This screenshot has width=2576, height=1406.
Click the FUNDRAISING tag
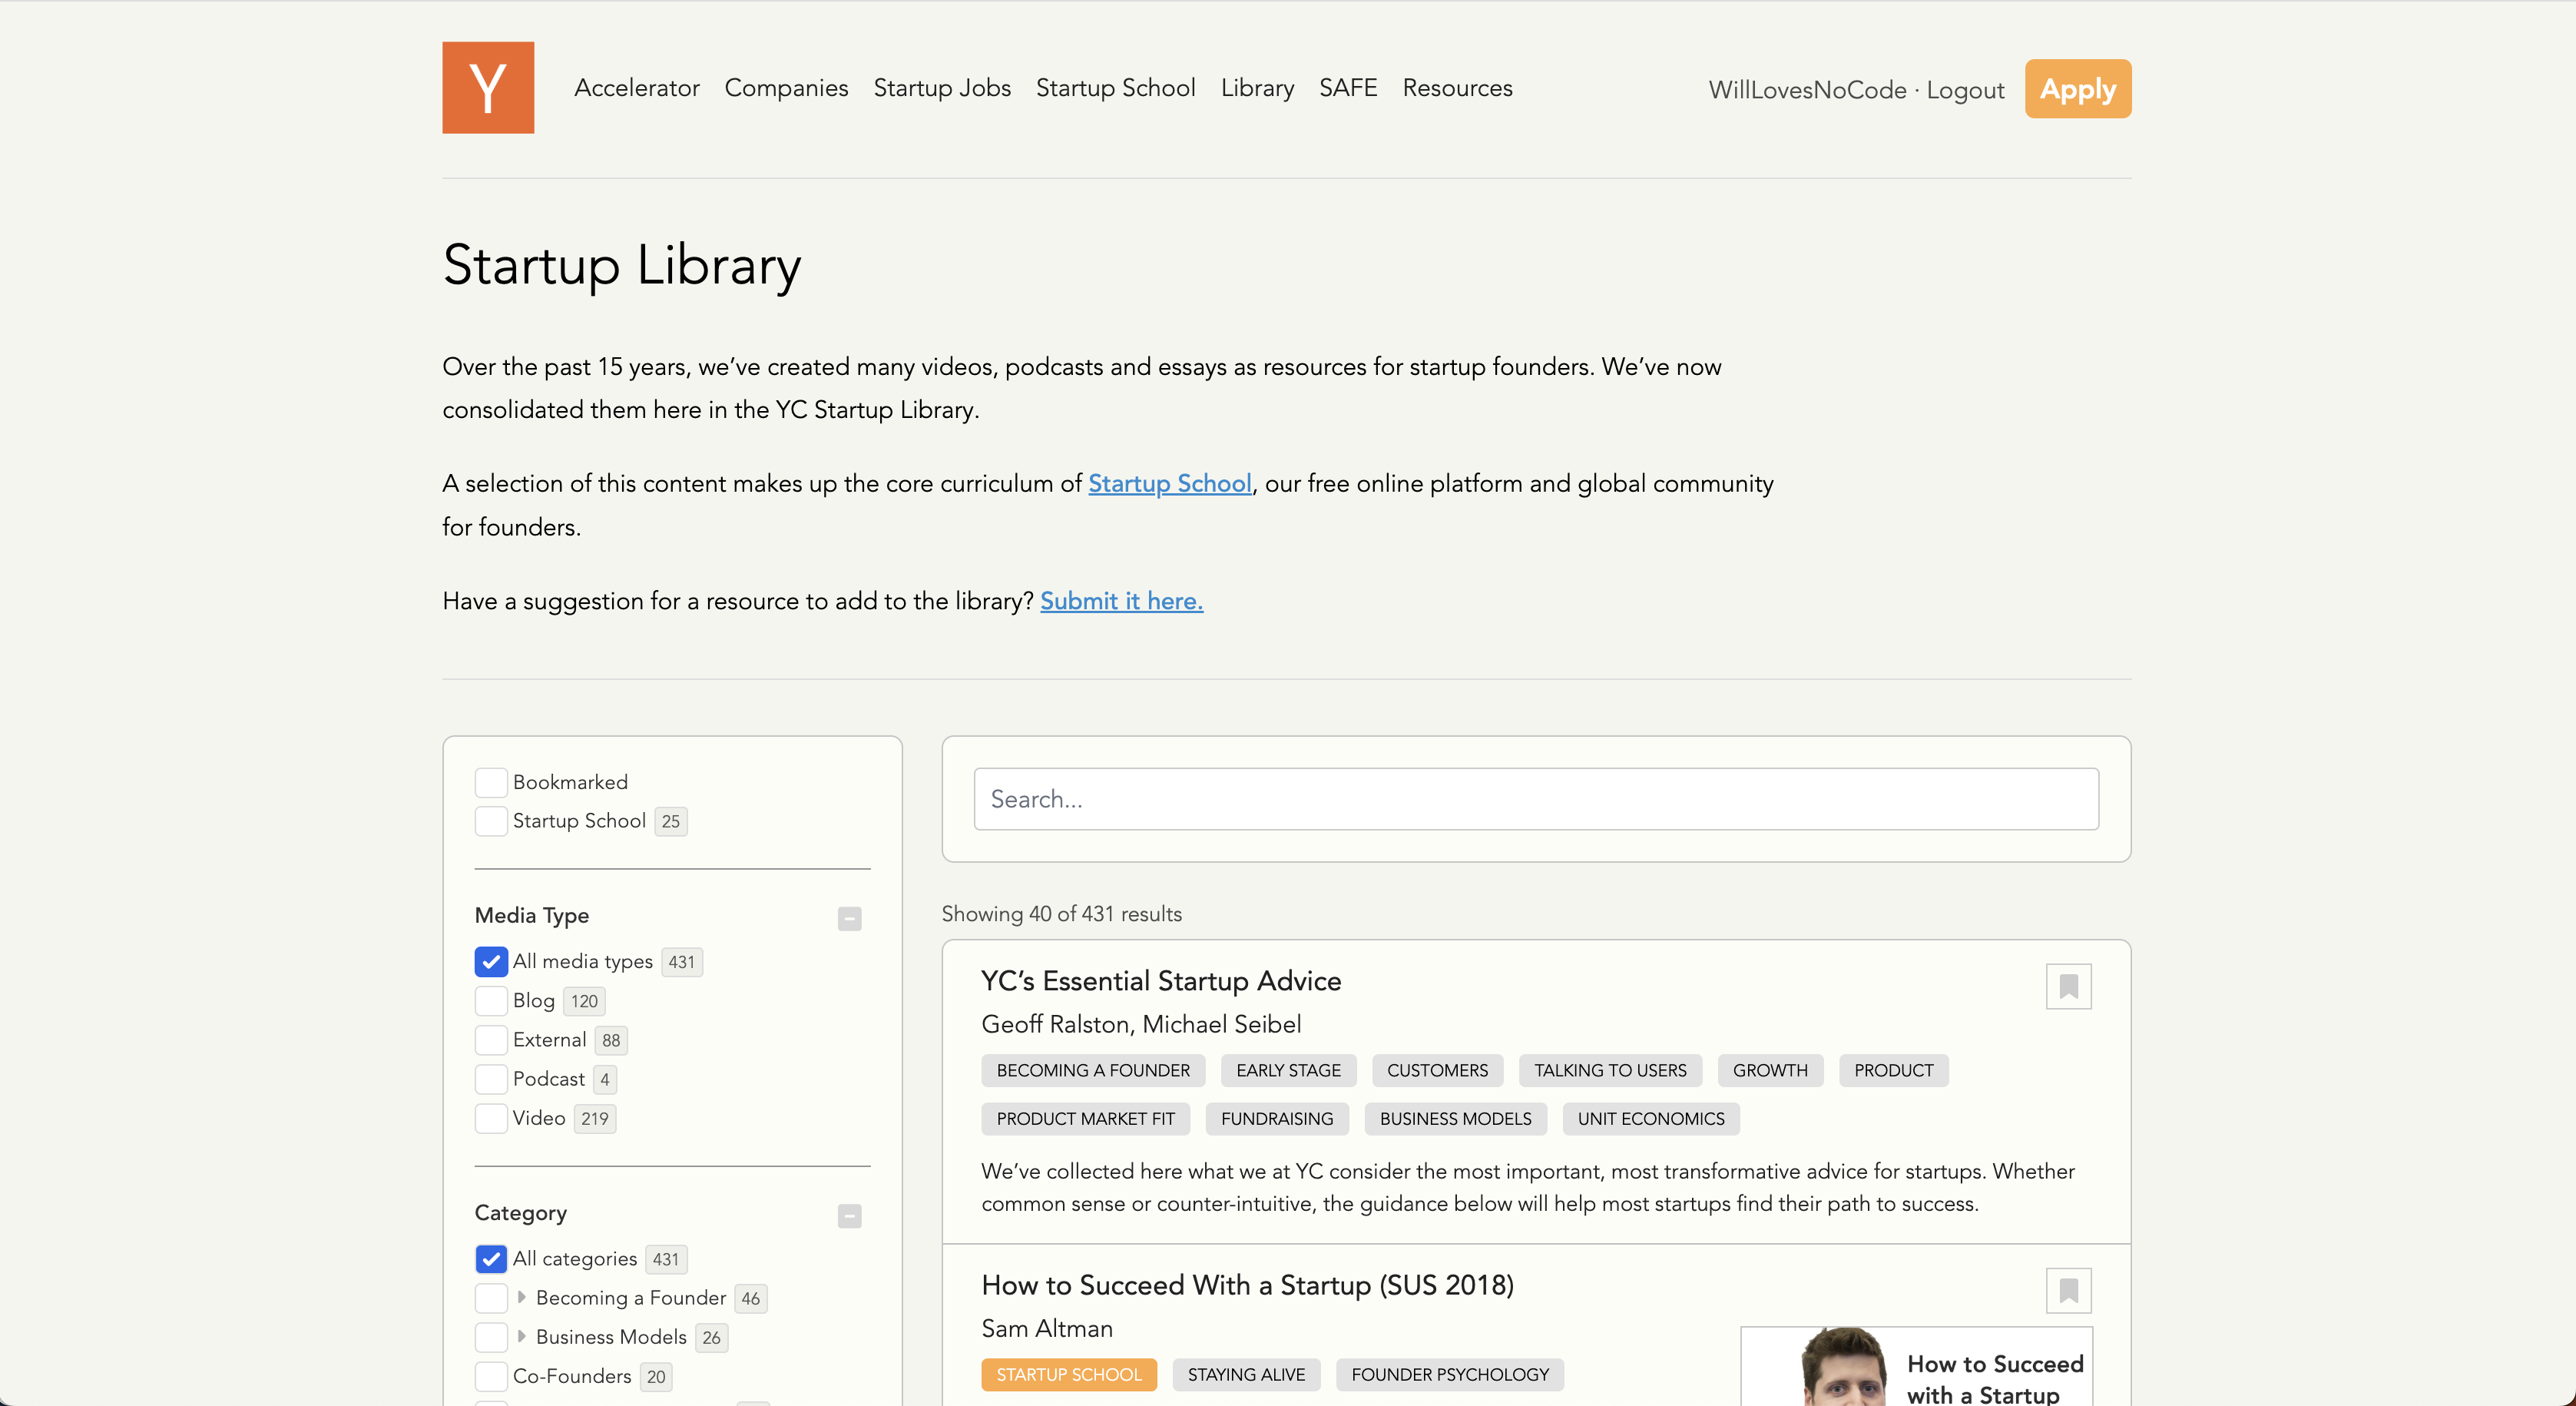click(1277, 1119)
